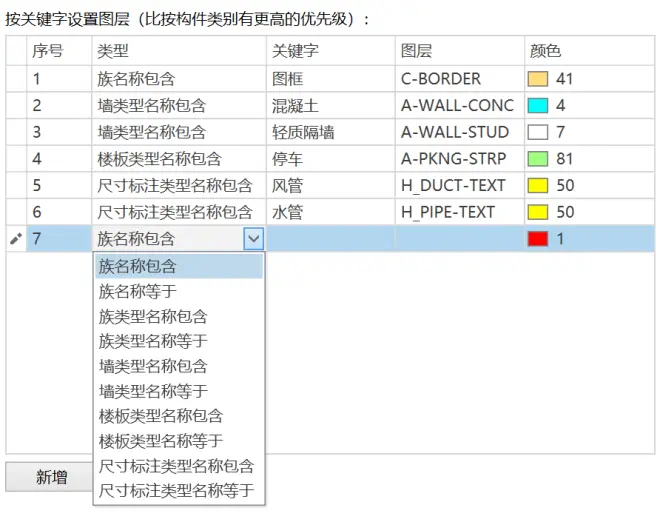Pick 楼板类型名称包含 in the dropdown list
Image resolution: width=660 pixels, height=522 pixels.
(179, 416)
